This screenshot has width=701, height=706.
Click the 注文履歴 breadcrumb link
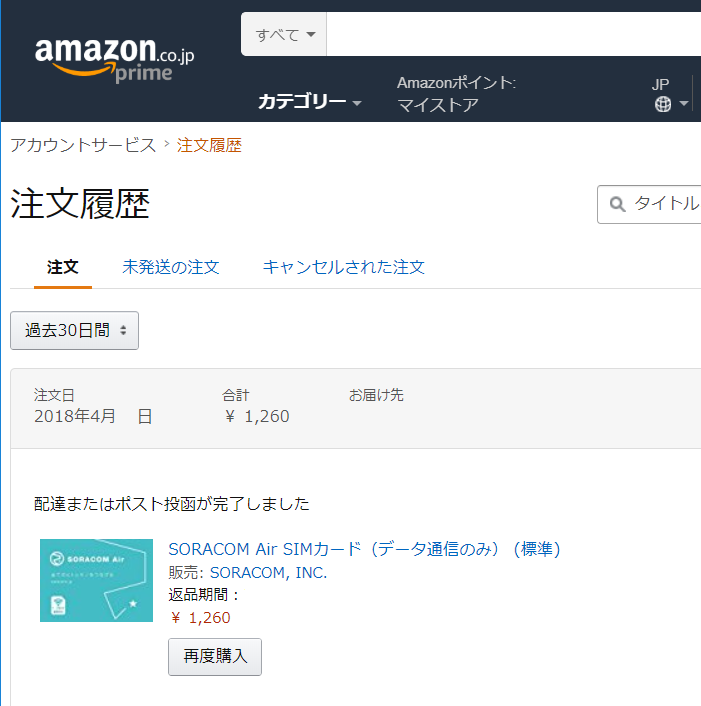tap(209, 145)
